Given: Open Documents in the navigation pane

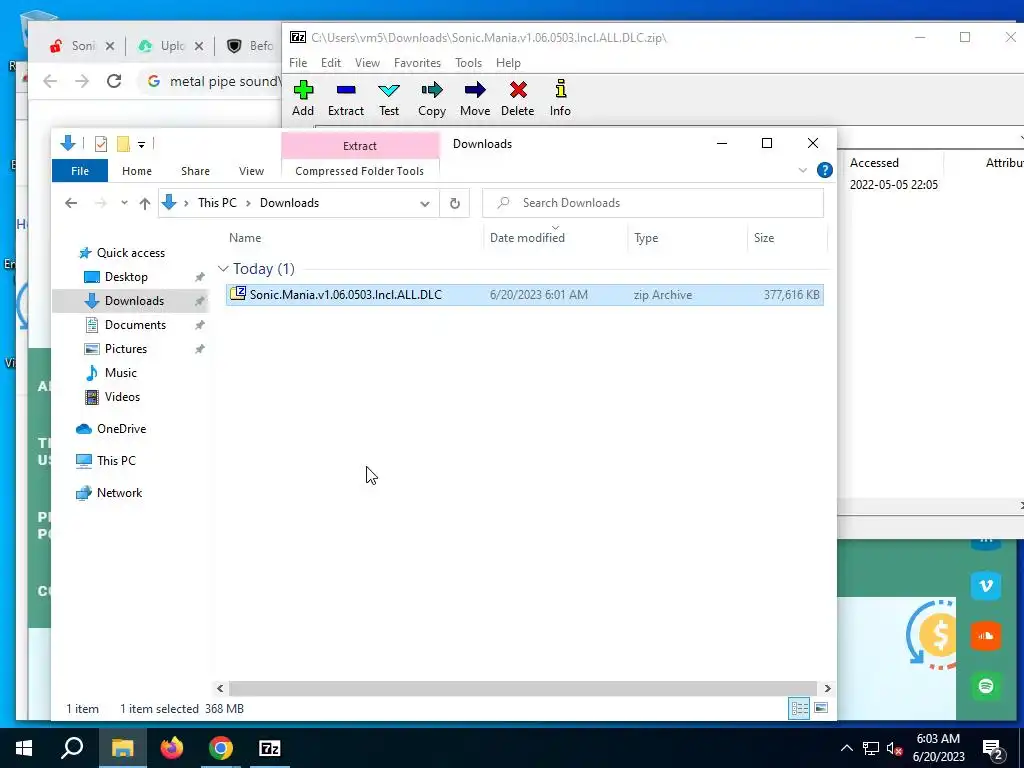Looking at the screenshot, I should pyautogui.click(x=135, y=325).
